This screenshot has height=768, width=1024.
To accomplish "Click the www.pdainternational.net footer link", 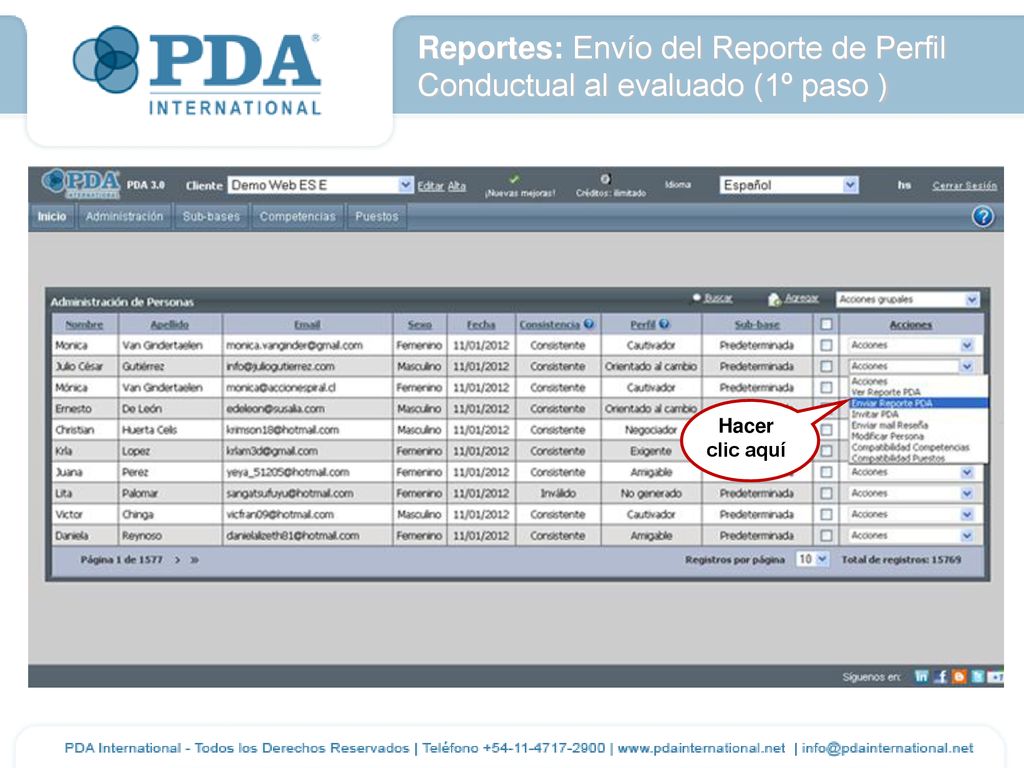I will pos(701,748).
